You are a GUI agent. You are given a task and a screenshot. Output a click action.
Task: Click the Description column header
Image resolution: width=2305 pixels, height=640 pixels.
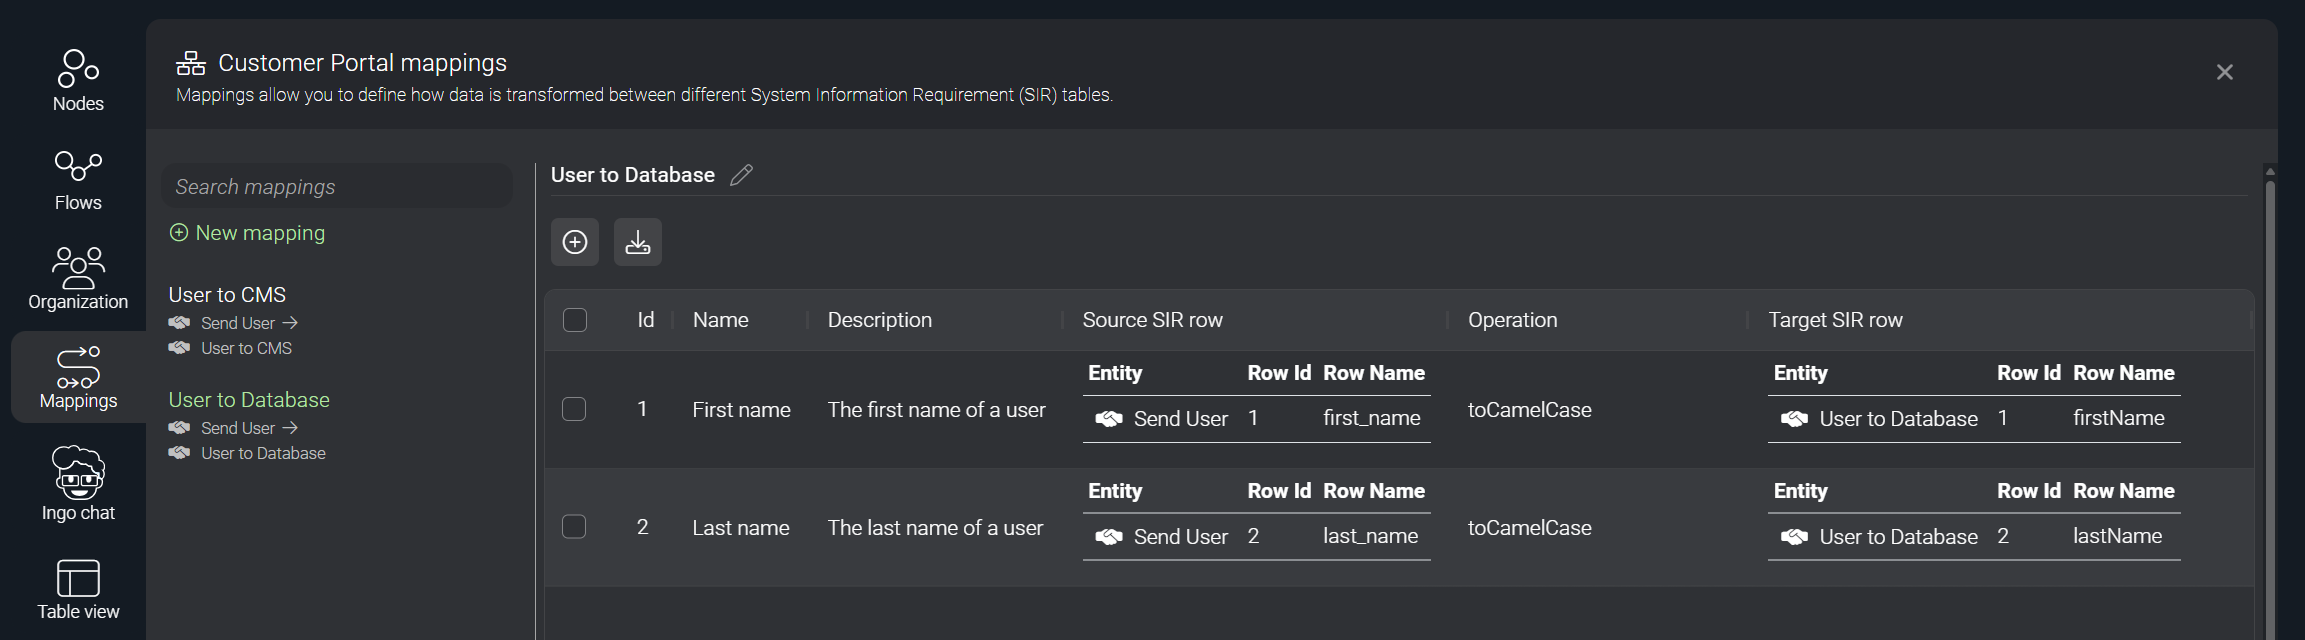pyautogui.click(x=880, y=320)
